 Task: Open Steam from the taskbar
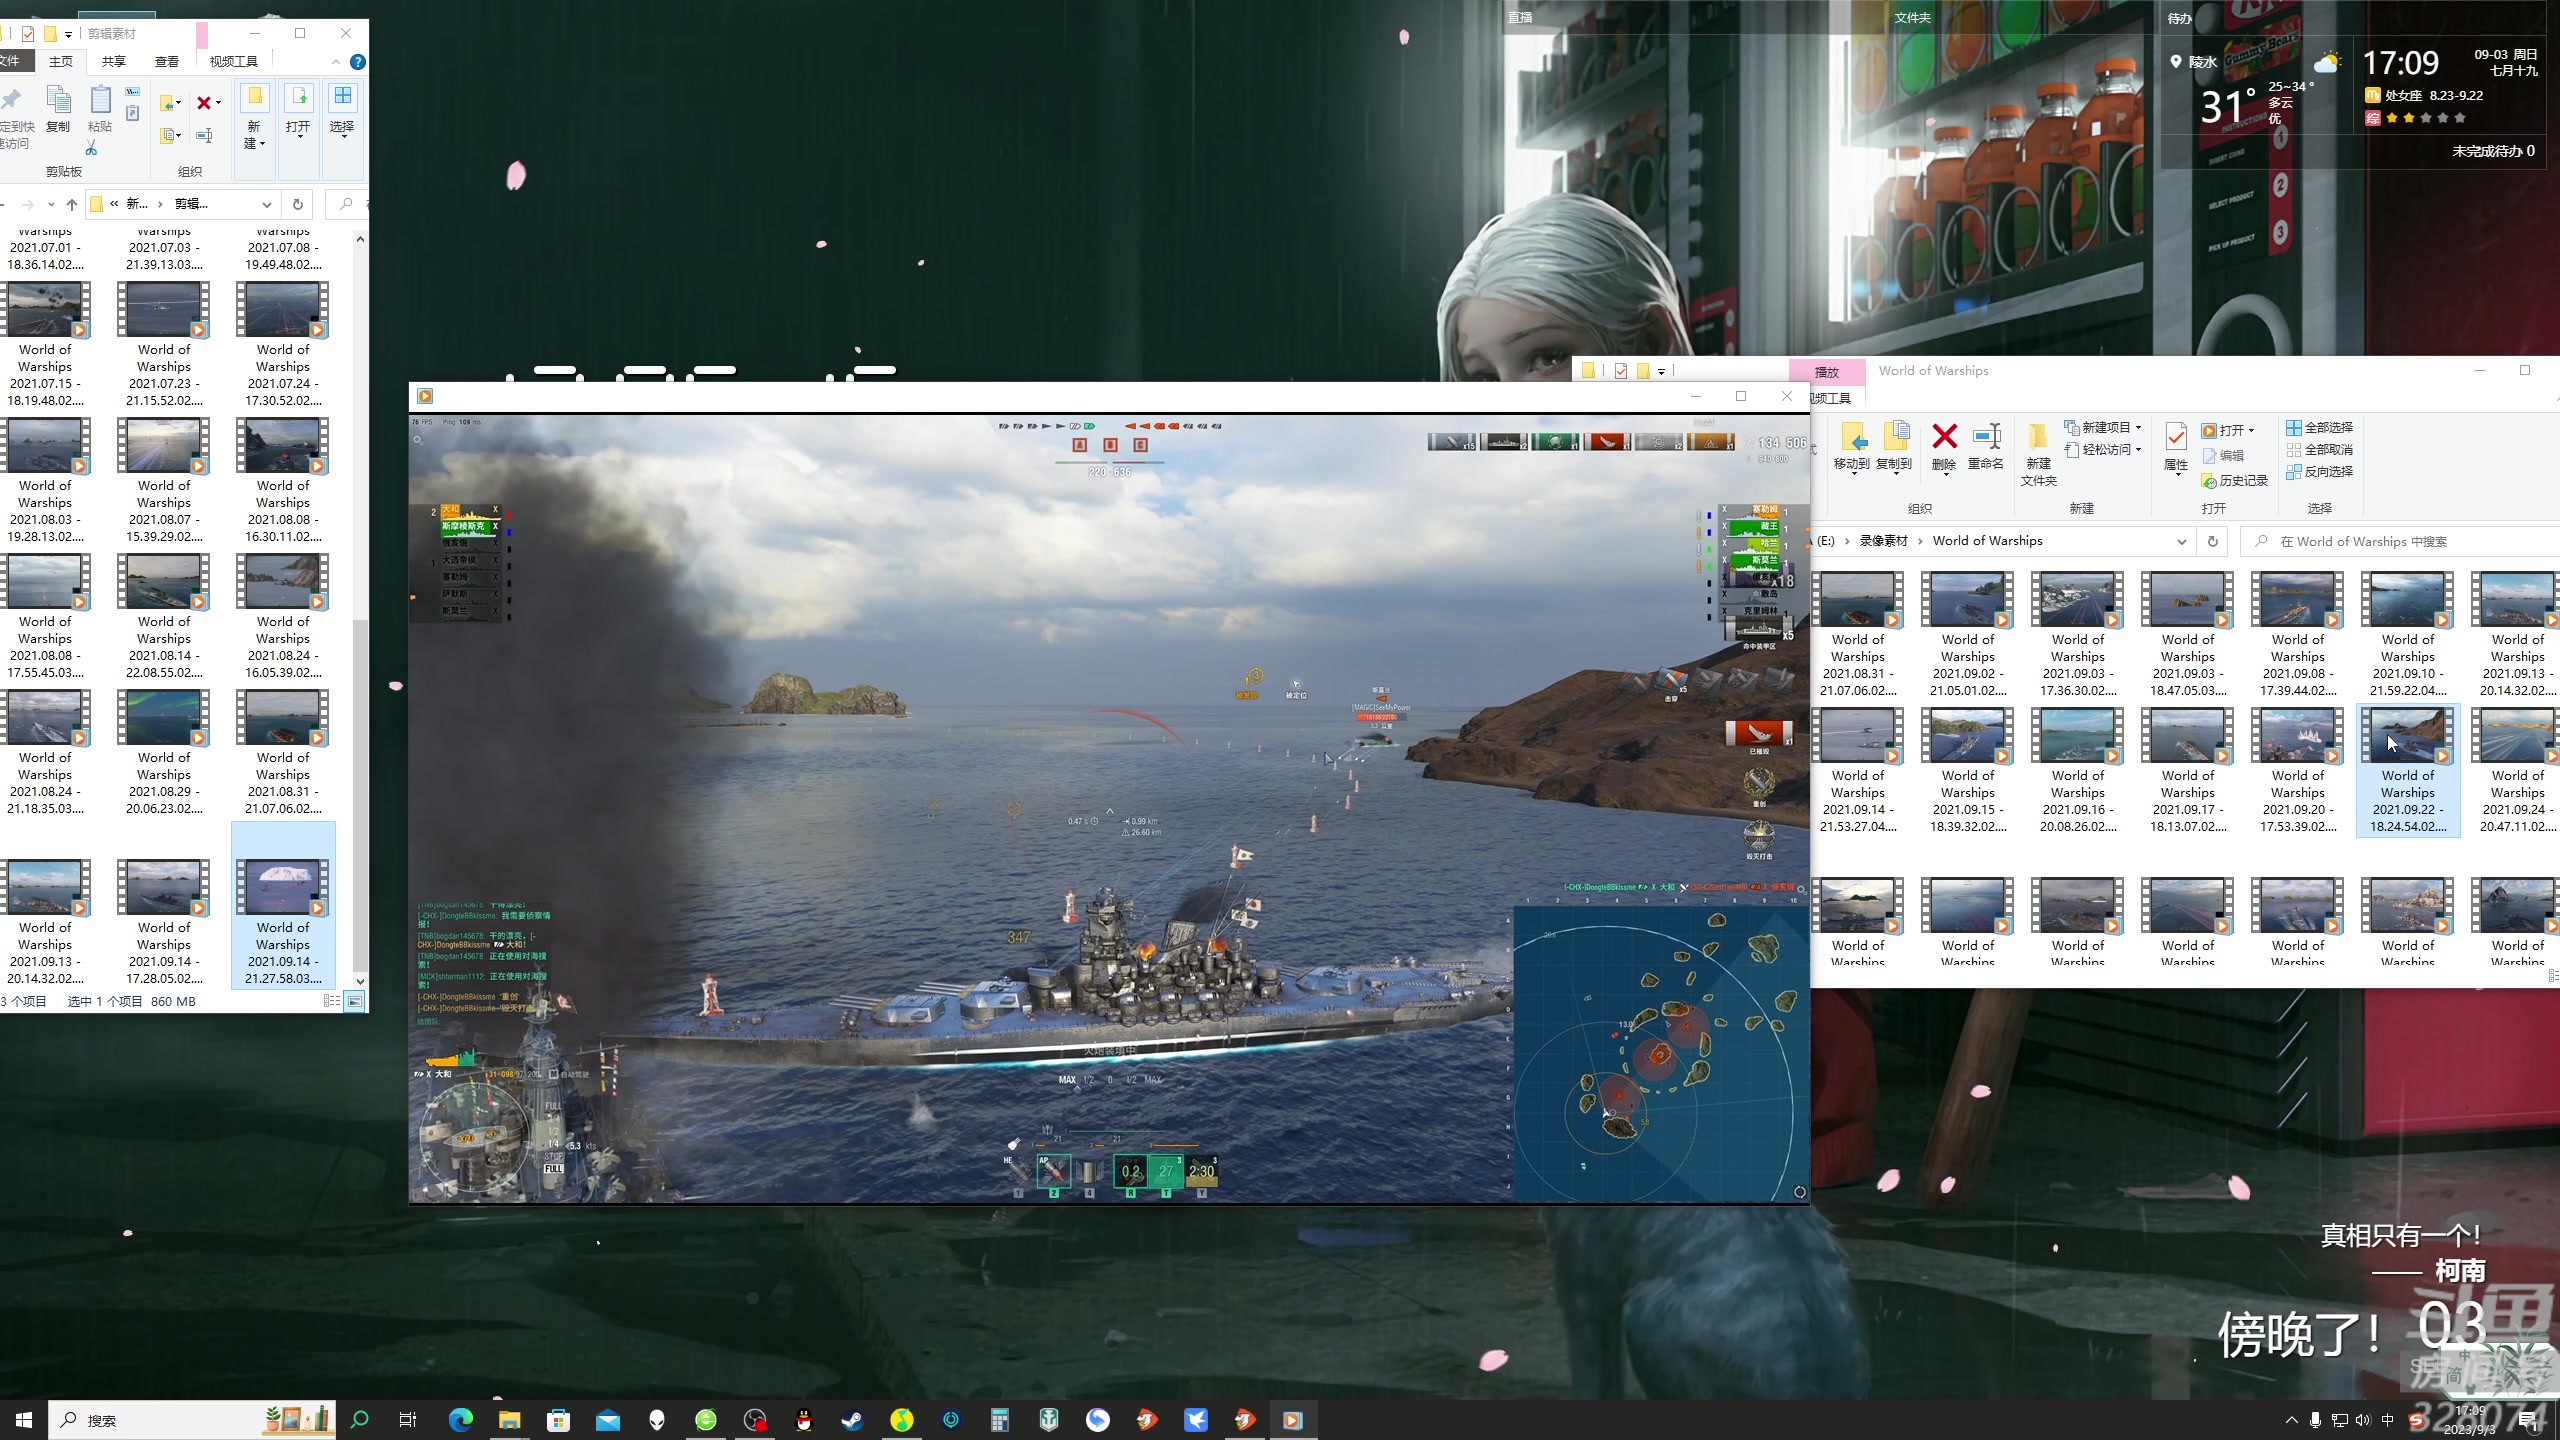(x=852, y=1420)
